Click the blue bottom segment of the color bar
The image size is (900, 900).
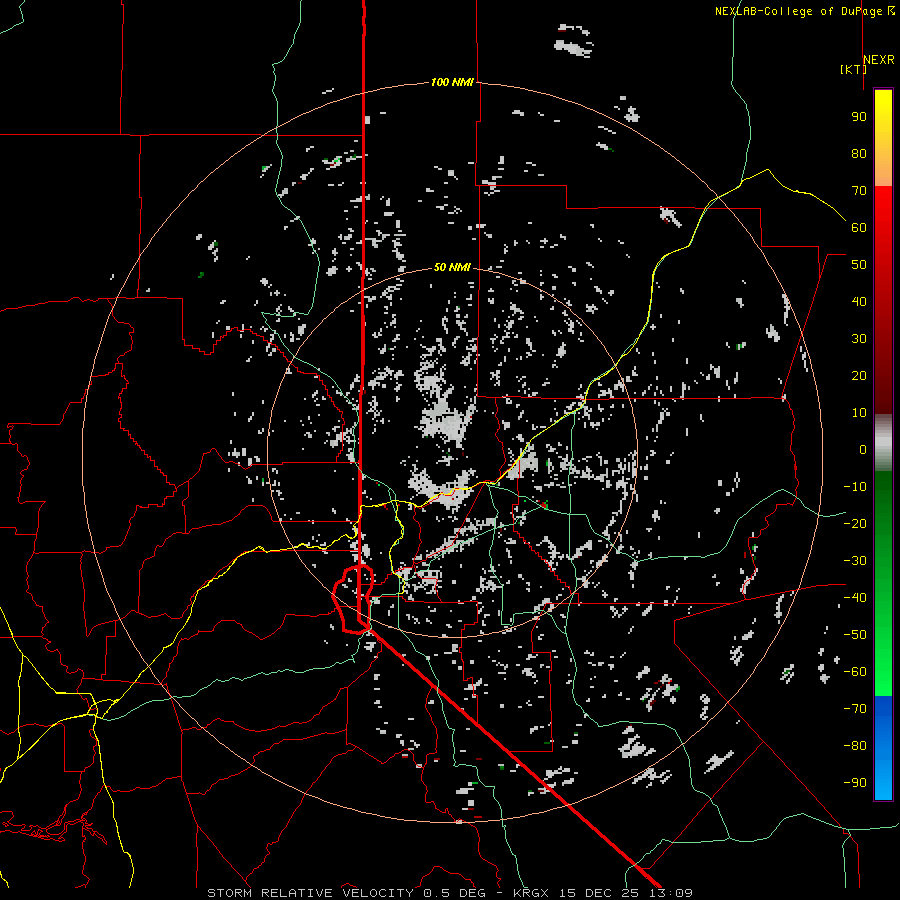(x=883, y=748)
